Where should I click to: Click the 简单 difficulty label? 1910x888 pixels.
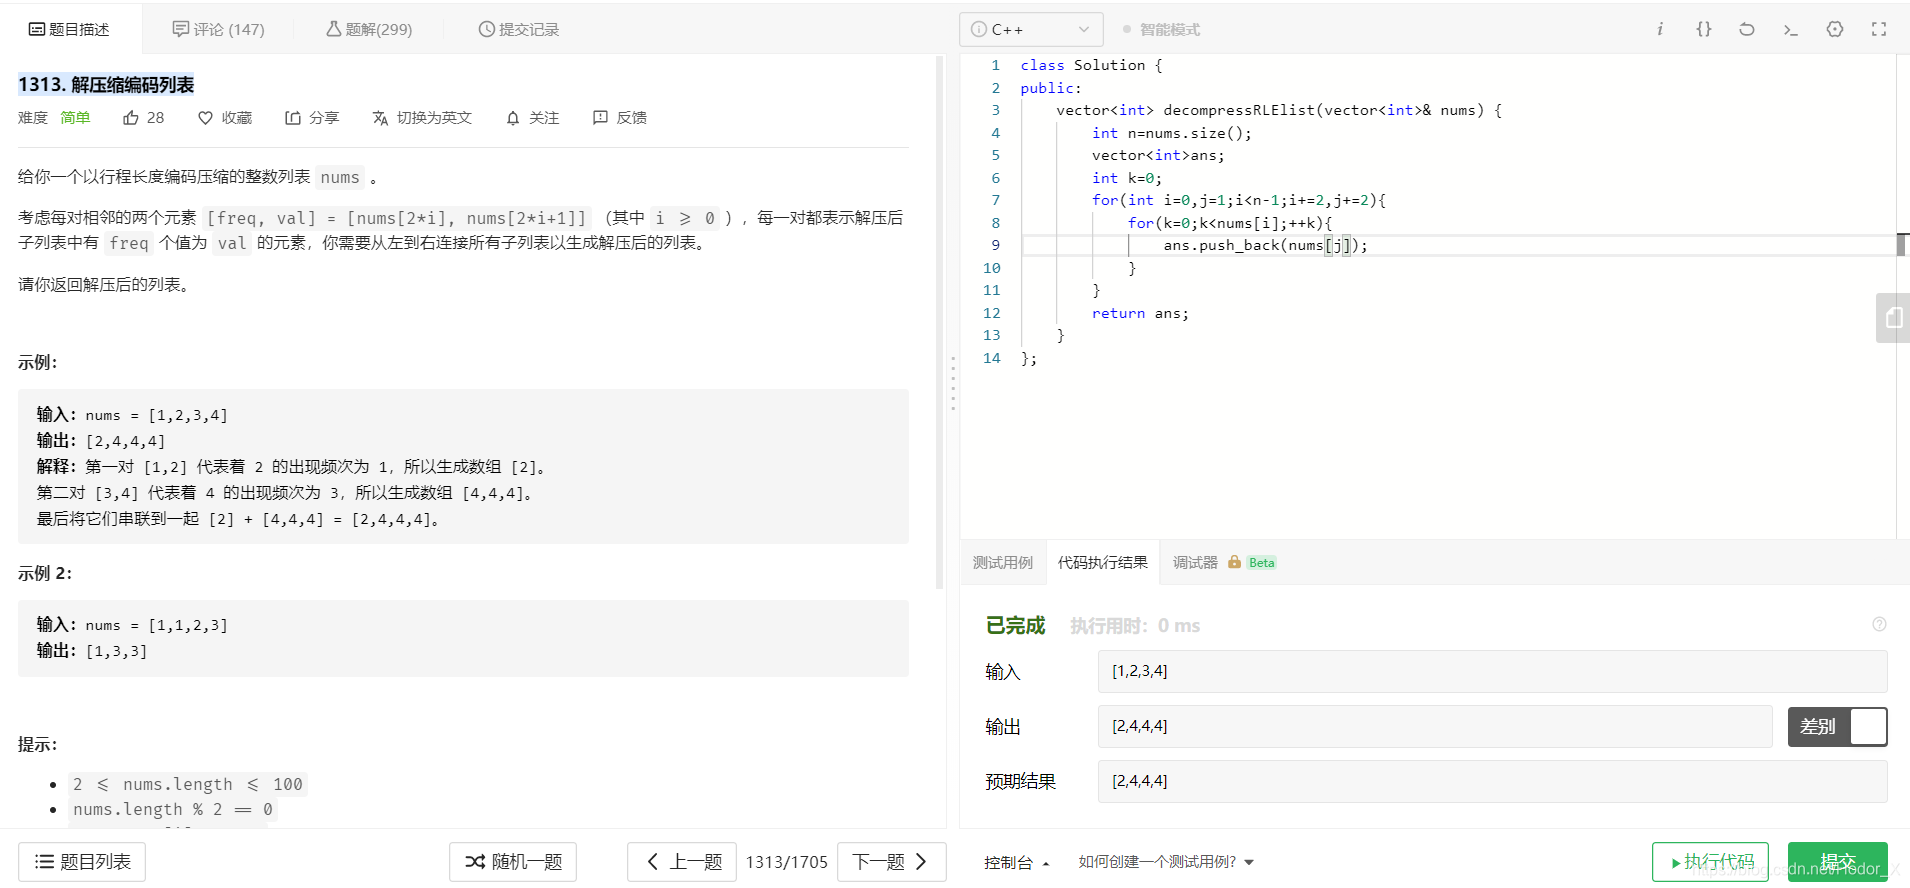point(75,118)
